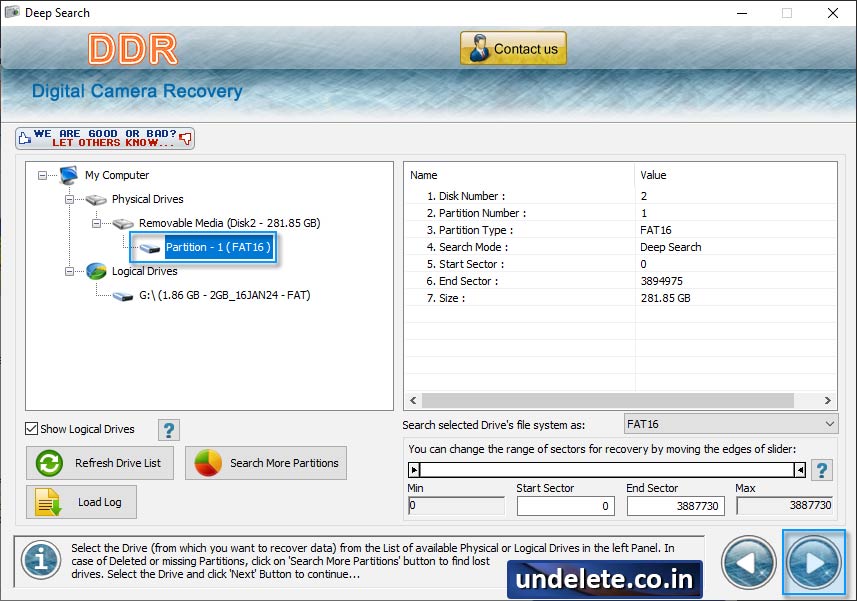Click the pie chart partitions icon
857x601 pixels.
(208, 463)
